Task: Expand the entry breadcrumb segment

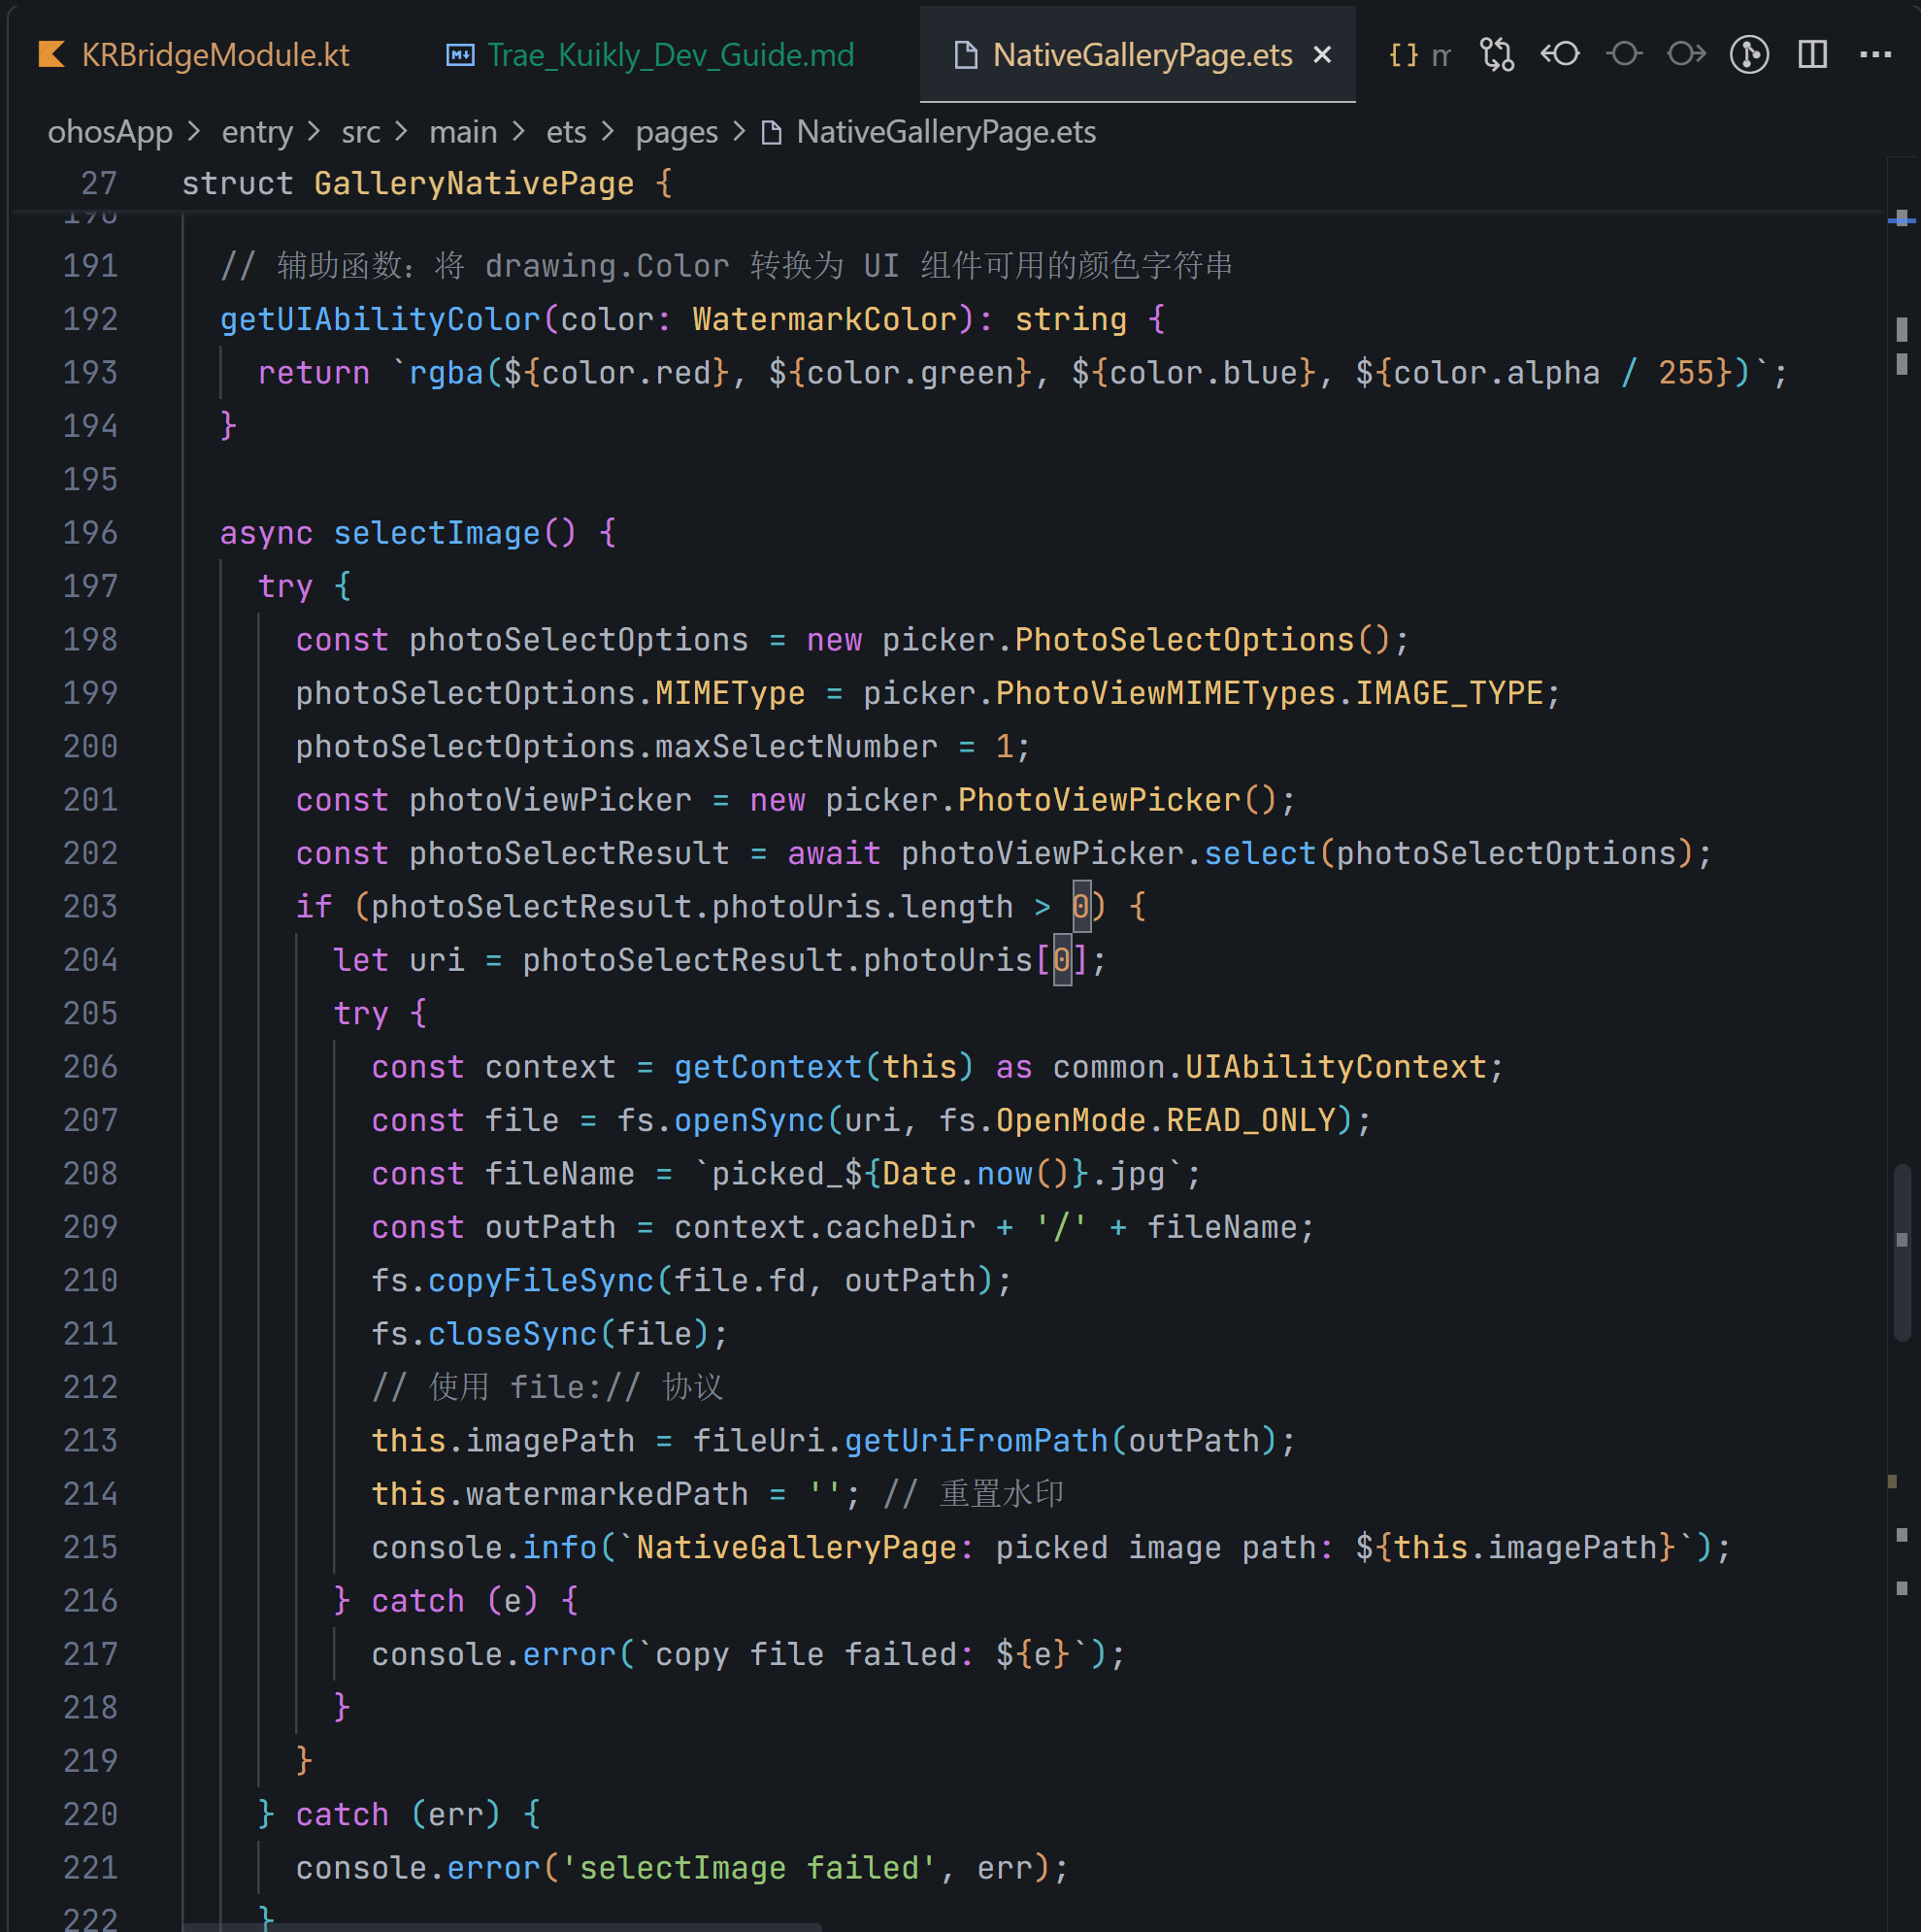Action: click(x=257, y=132)
